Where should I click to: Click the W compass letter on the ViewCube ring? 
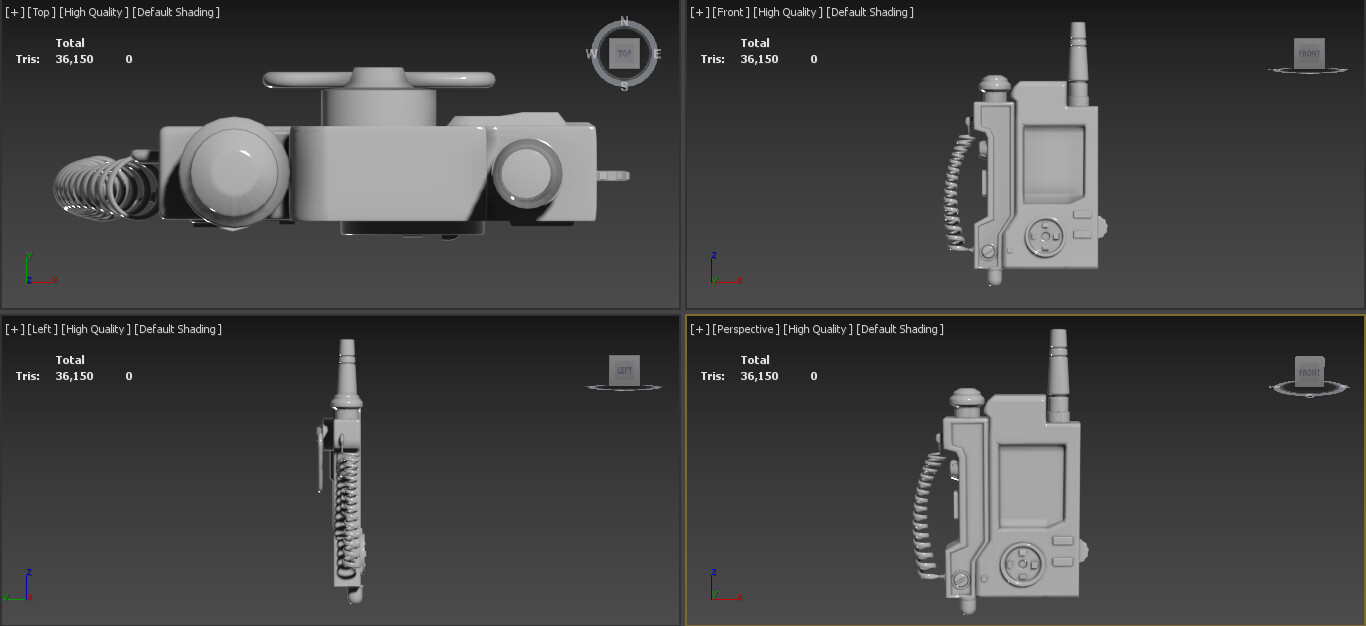pos(592,54)
